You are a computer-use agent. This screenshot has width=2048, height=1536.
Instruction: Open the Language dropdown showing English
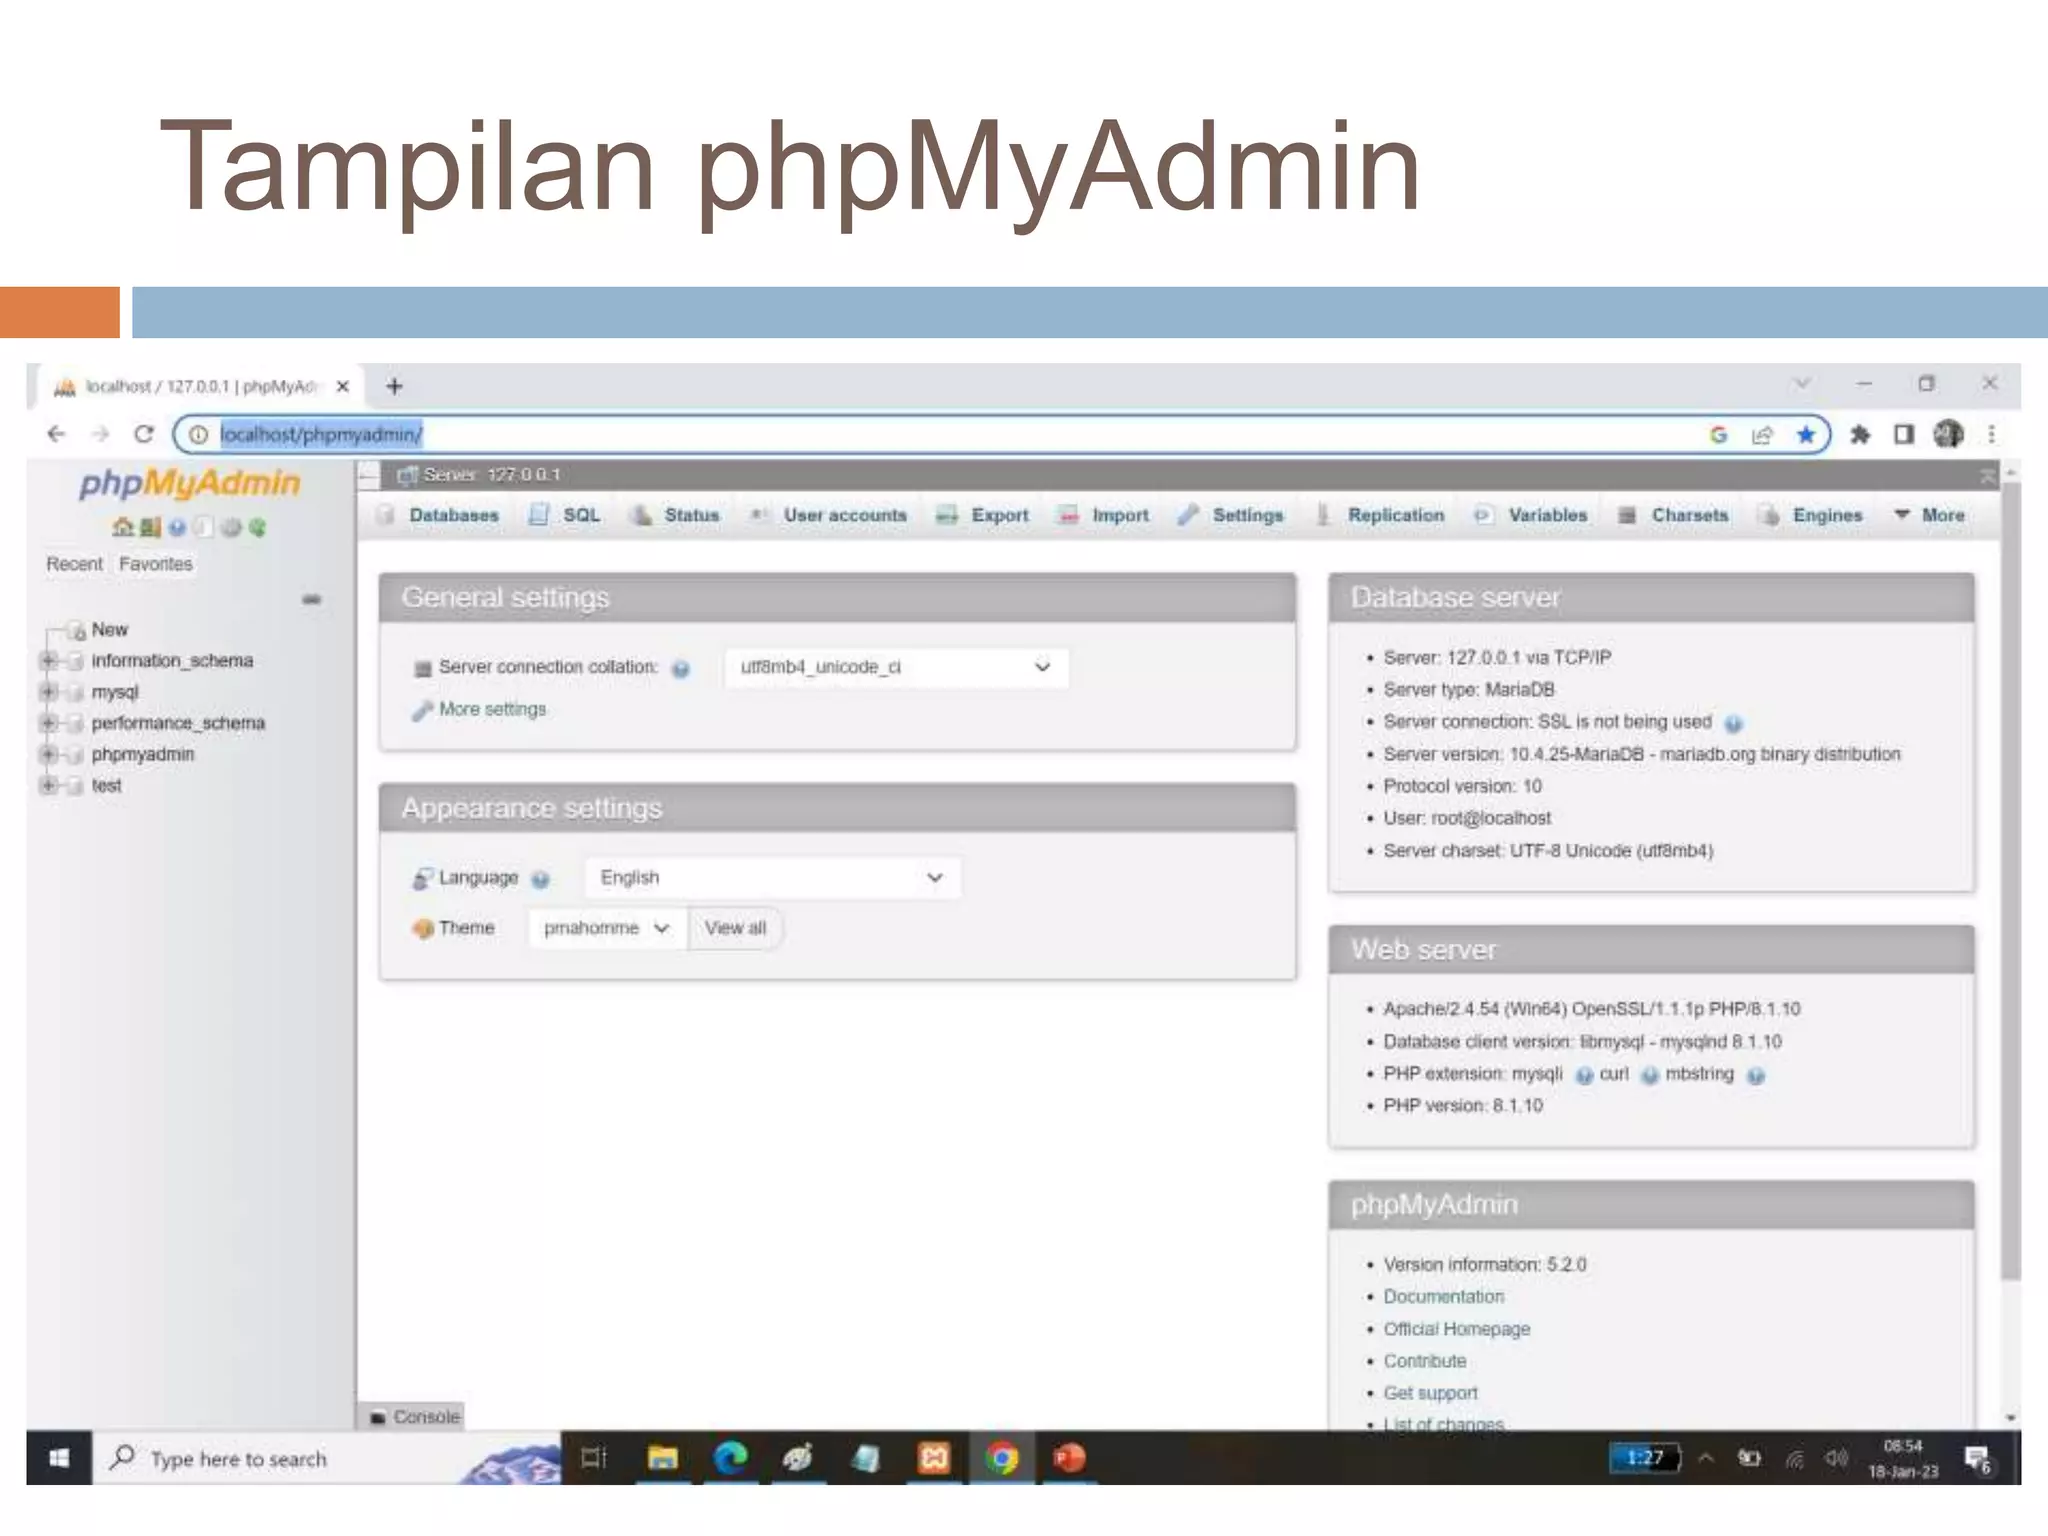point(772,878)
